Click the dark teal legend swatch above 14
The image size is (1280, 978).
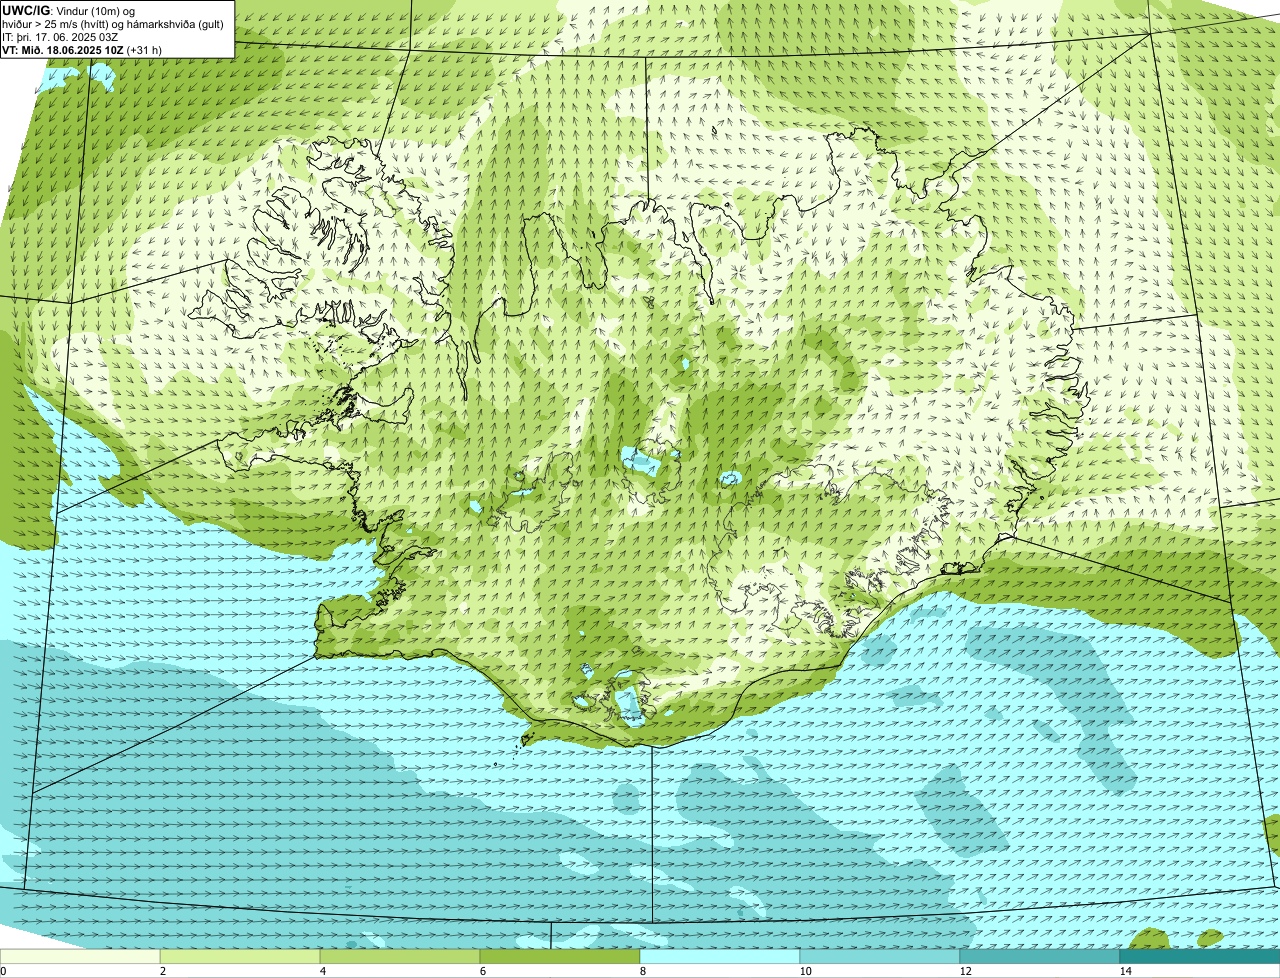click(x=1200, y=956)
